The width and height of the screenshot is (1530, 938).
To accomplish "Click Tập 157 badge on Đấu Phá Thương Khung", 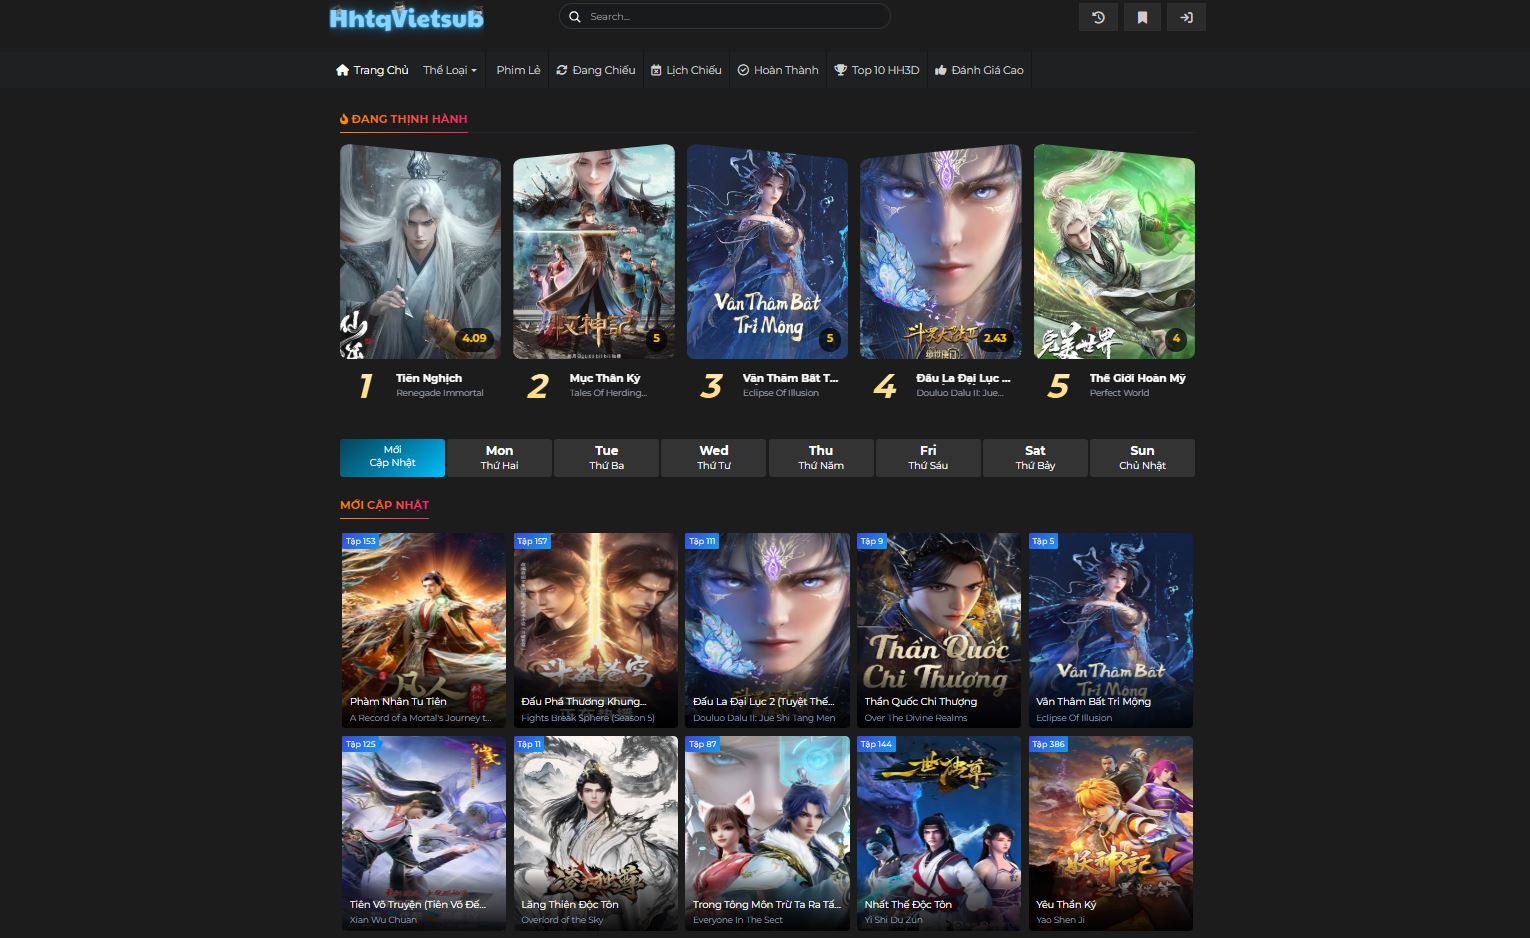I will [x=532, y=541].
